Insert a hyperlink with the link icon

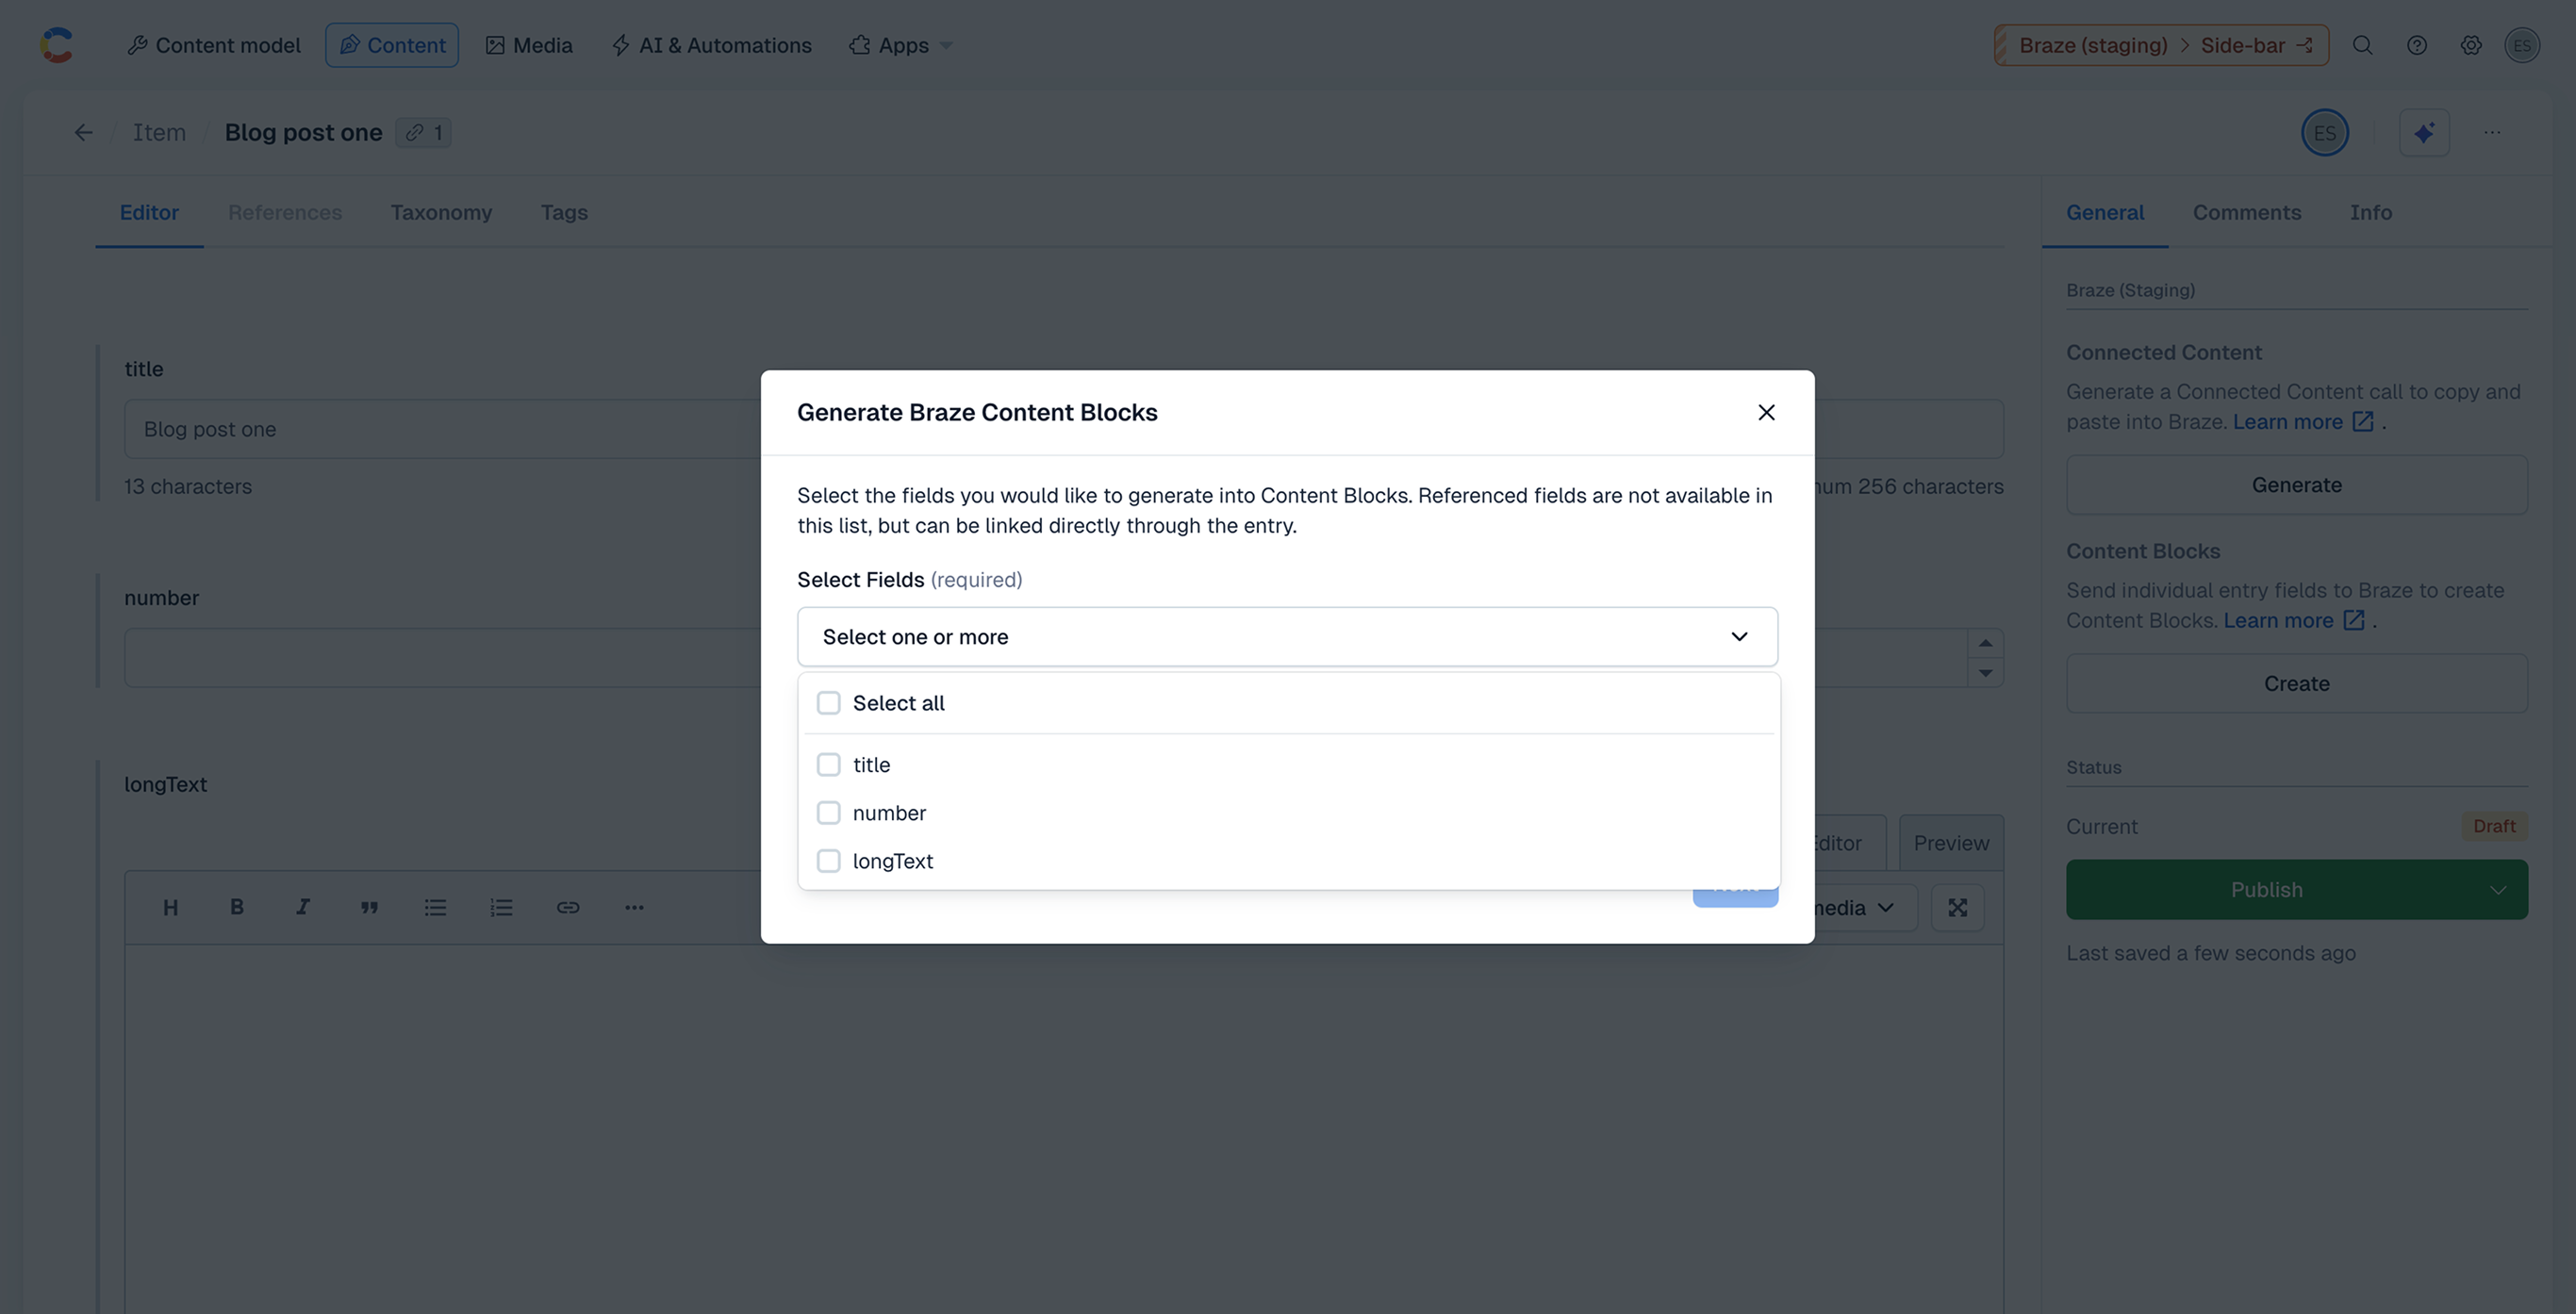point(568,908)
